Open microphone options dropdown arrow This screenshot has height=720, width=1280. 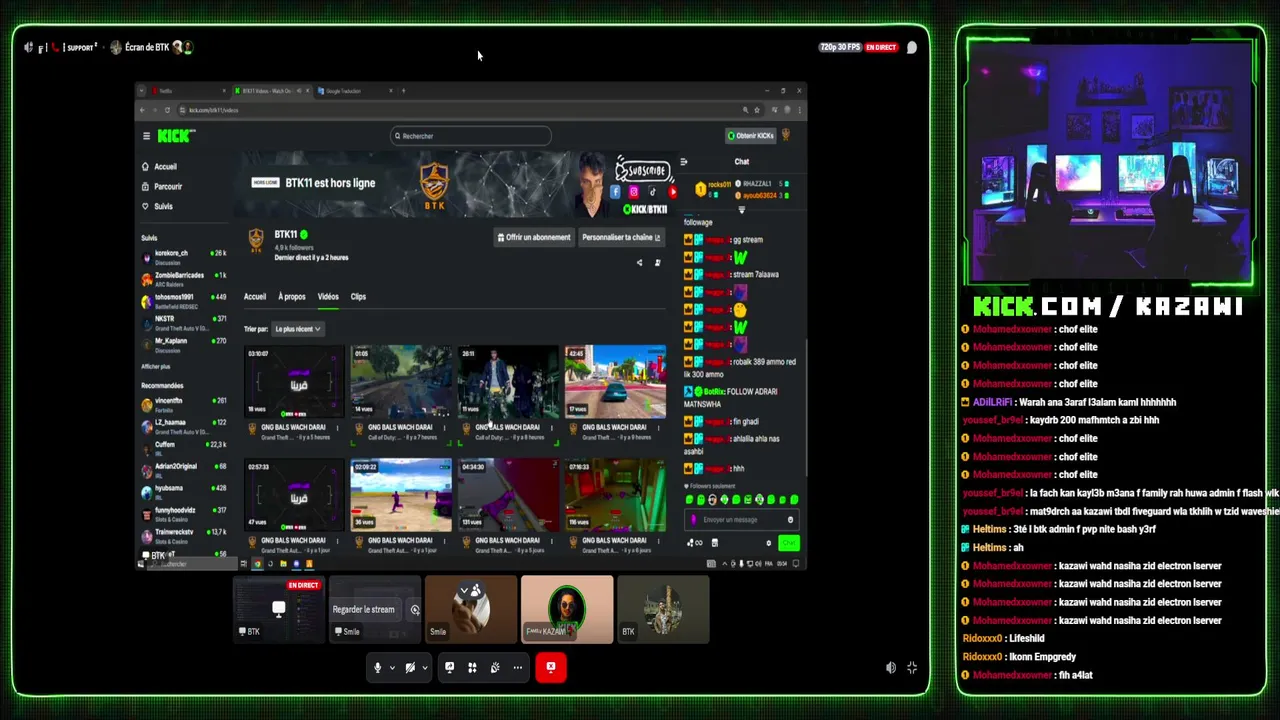[392, 667]
